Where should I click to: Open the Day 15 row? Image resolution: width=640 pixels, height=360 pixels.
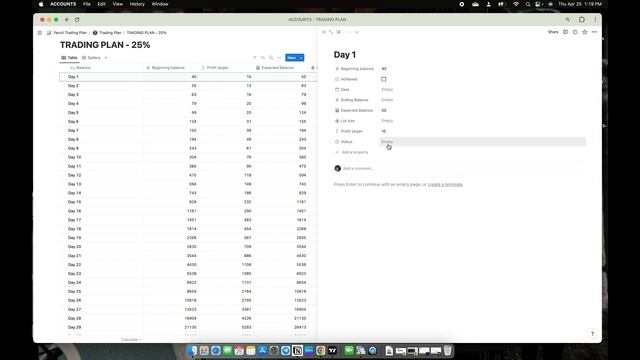pos(188,202)
